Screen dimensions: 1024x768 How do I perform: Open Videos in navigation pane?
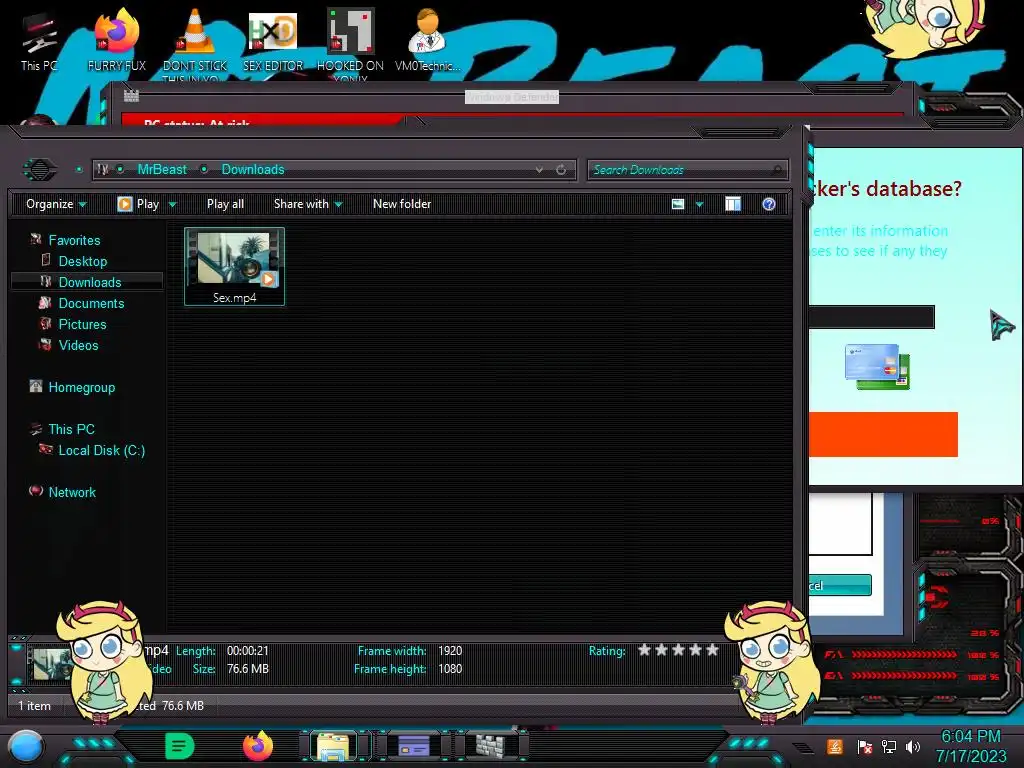coord(78,345)
